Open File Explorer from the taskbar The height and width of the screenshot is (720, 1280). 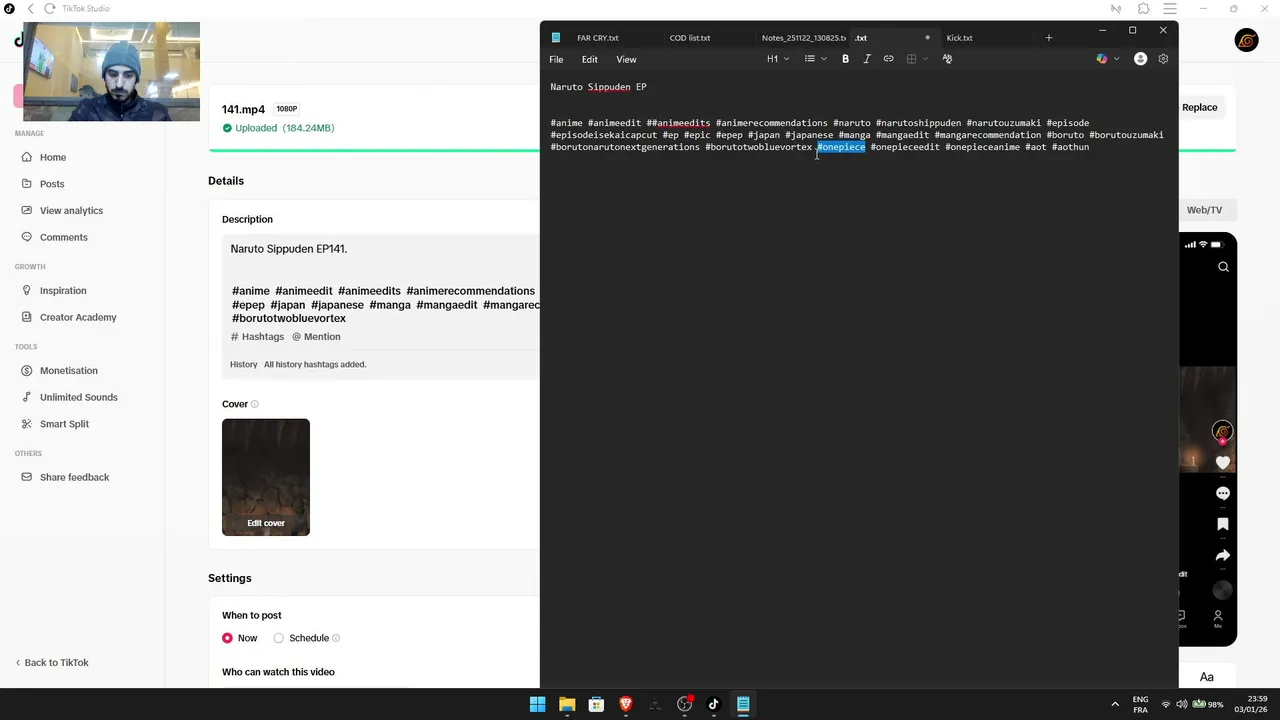coord(567,704)
